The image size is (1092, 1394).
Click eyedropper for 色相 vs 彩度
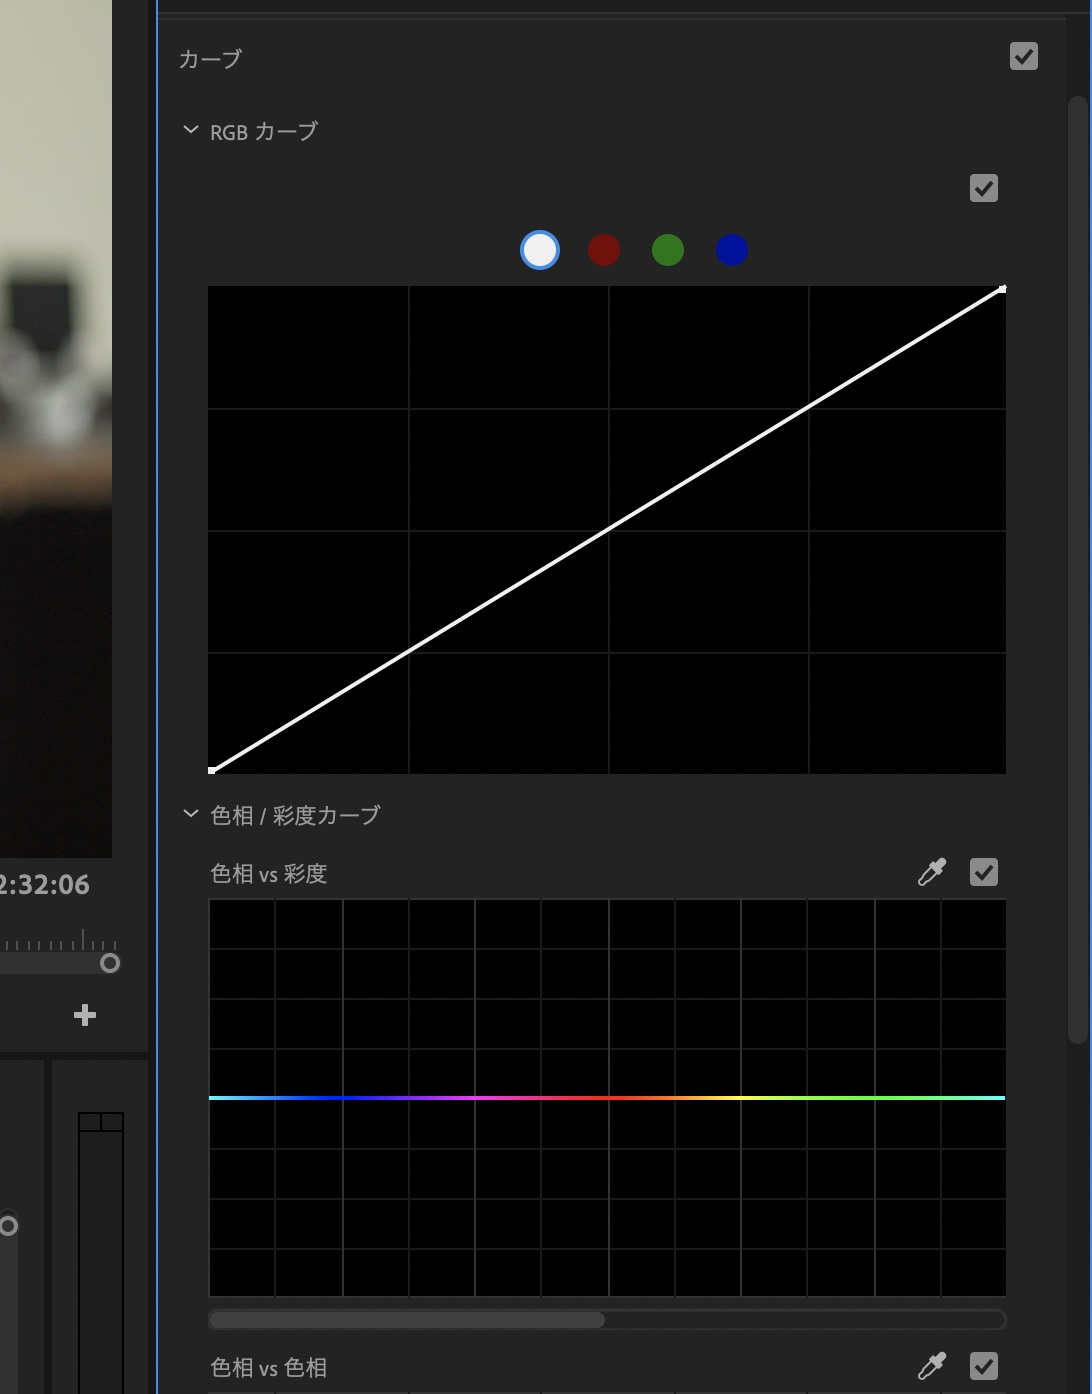[x=932, y=872]
